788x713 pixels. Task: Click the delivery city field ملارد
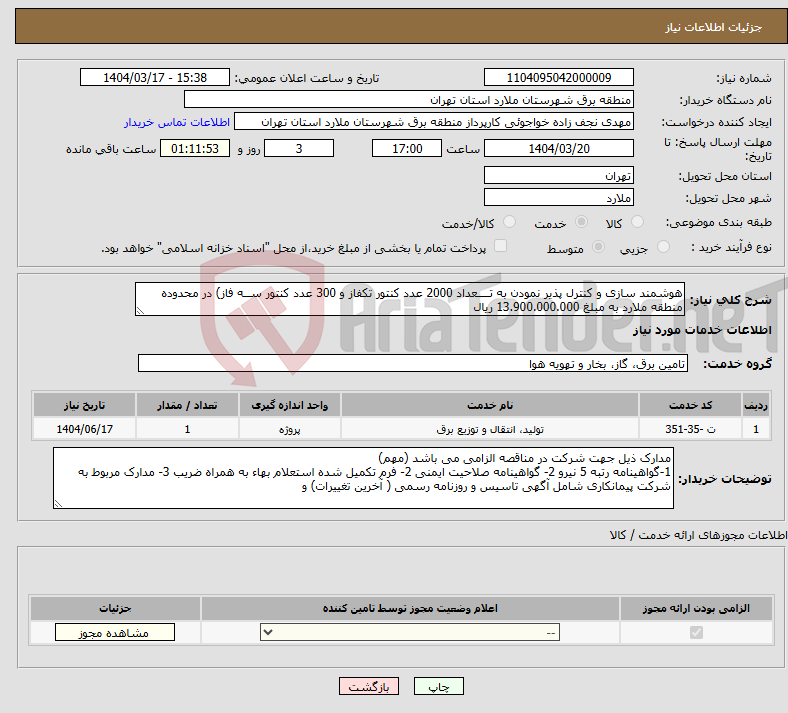[x=558, y=197]
